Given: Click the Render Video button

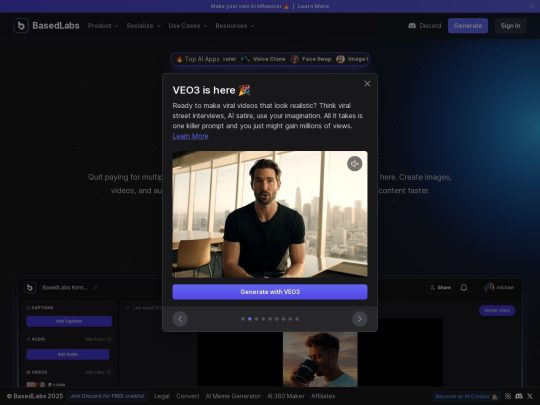Looking at the screenshot, I should (x=497, y=310).
